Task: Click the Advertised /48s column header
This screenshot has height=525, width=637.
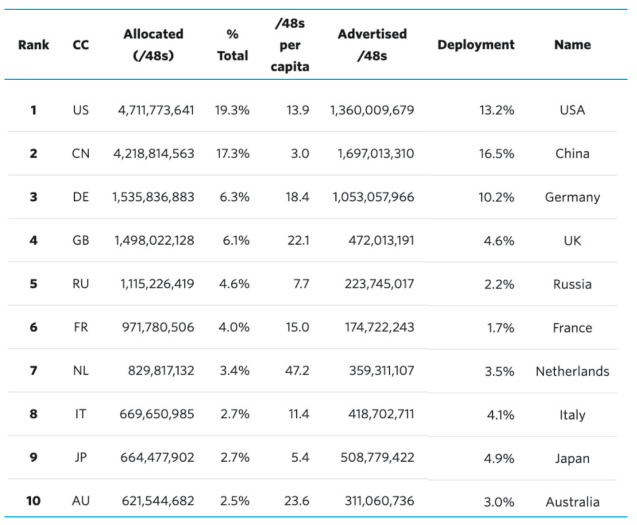Action: pyautogui.click(x=372, y=45)
